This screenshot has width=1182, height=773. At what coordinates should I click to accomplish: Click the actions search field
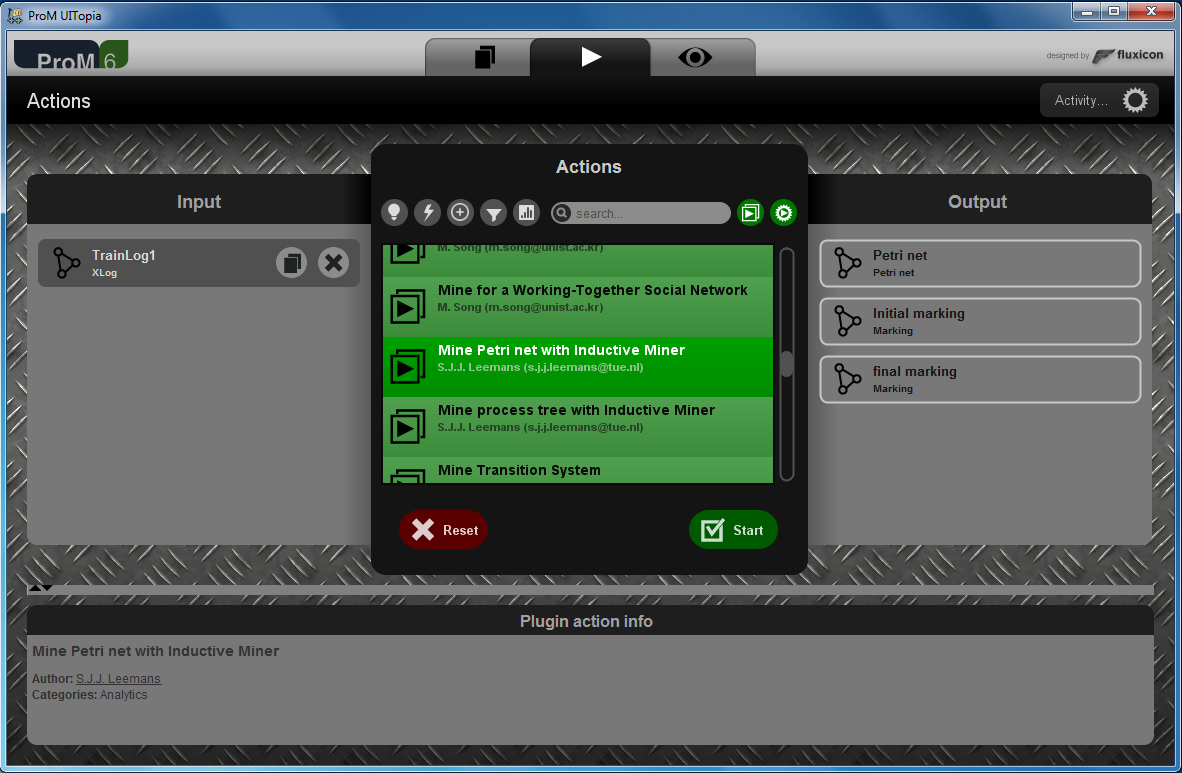pos(641,213)
